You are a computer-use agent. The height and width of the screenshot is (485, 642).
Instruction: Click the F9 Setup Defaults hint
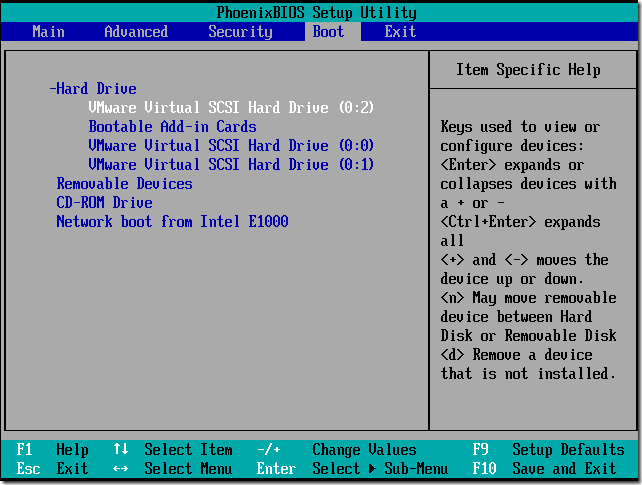tap(548, 449)
